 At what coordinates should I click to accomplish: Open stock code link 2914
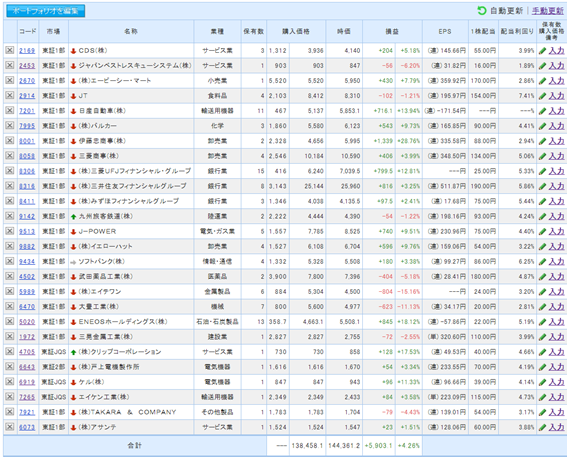27,96
